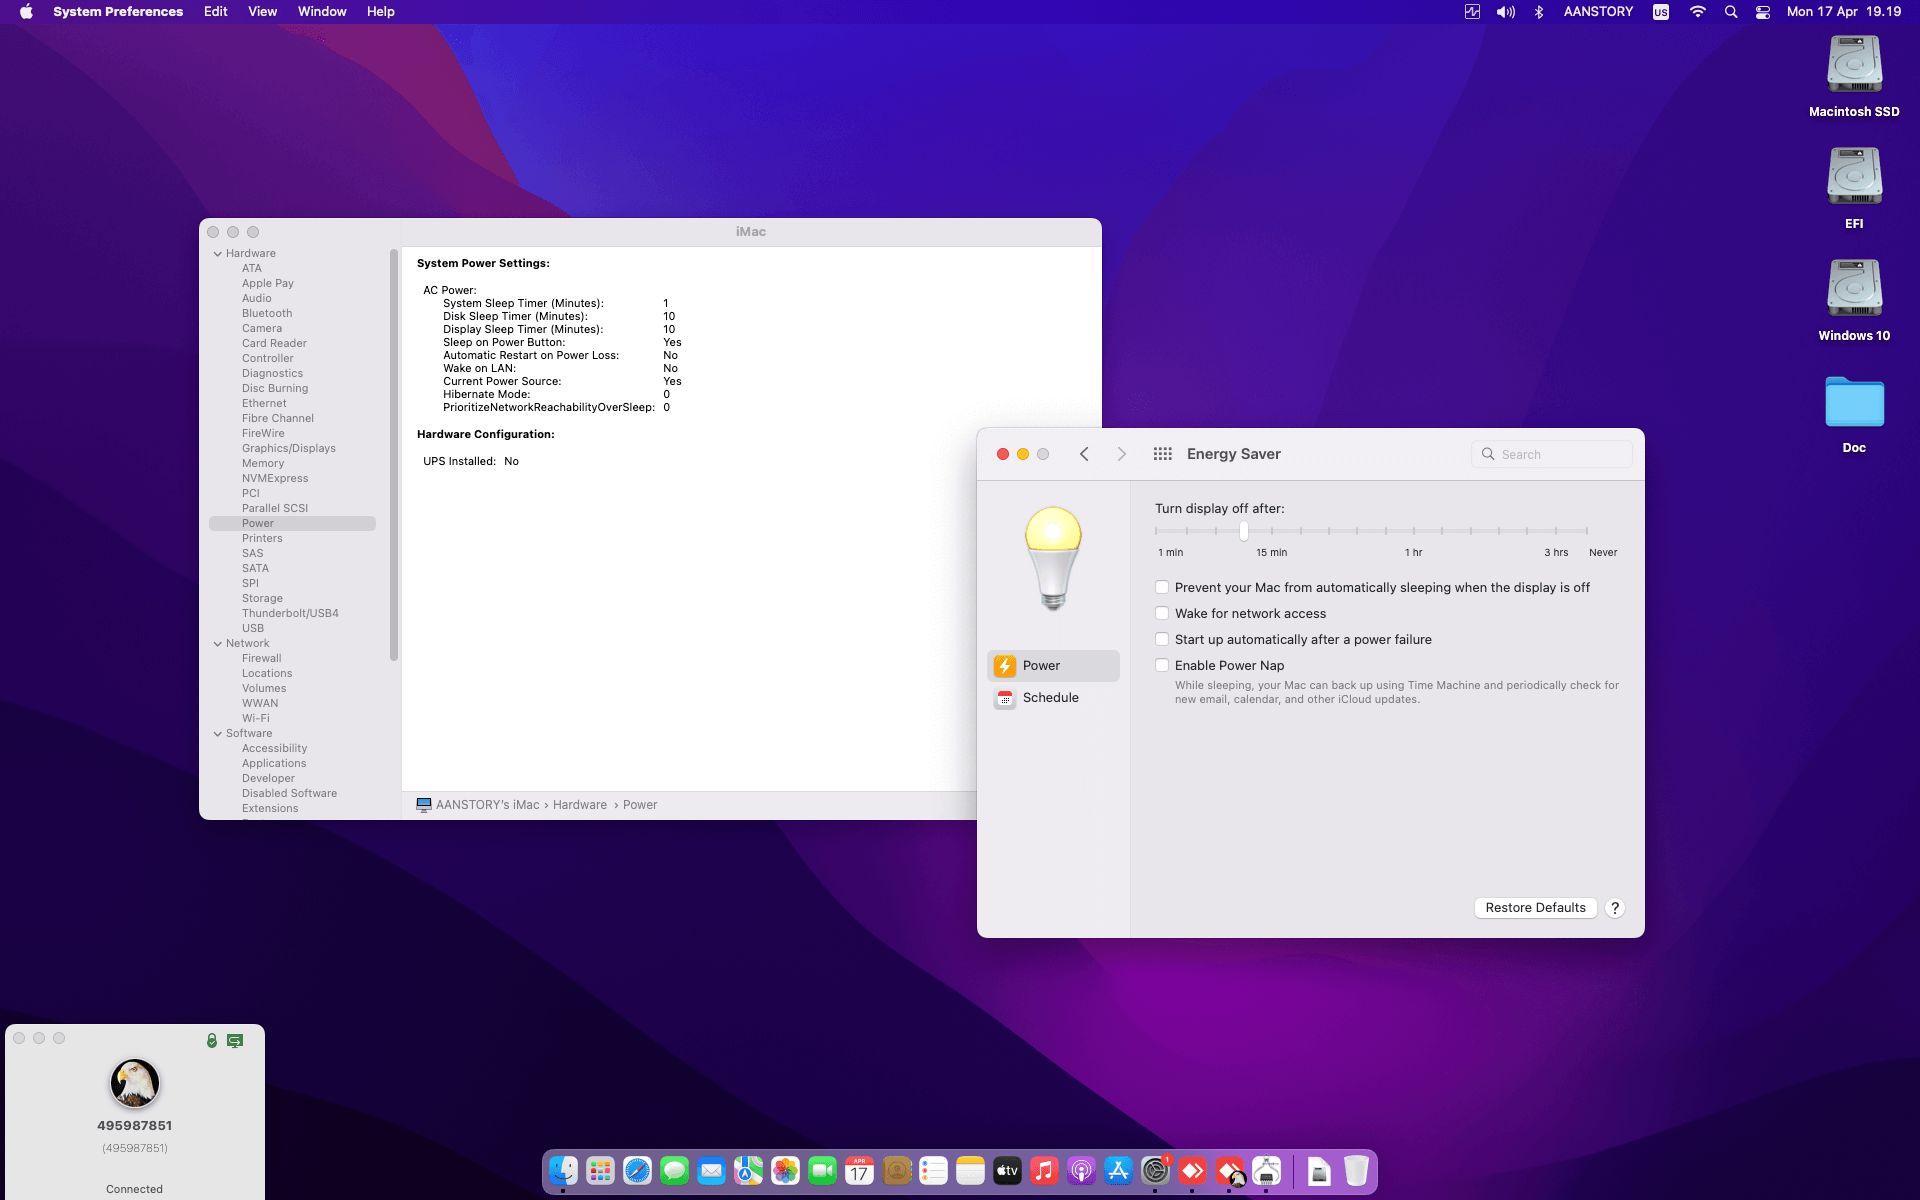Collapse the Software tree section
1920x1200 pixels.
click(x=218, y=733)
